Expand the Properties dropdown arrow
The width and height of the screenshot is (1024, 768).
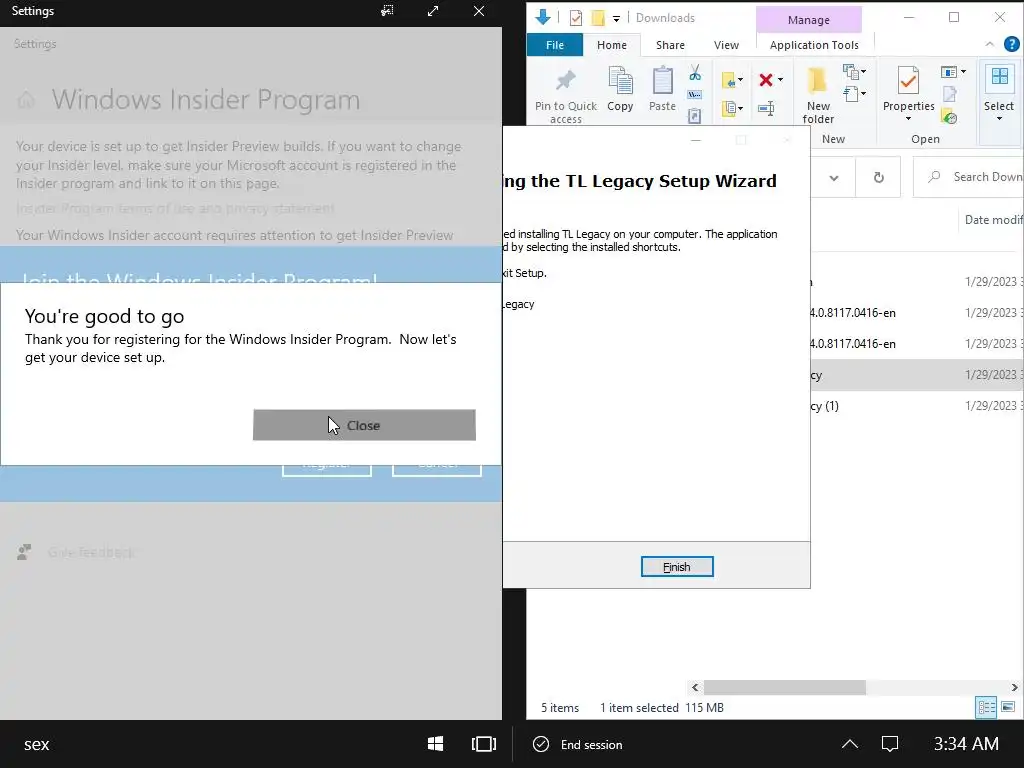point(908,119)
